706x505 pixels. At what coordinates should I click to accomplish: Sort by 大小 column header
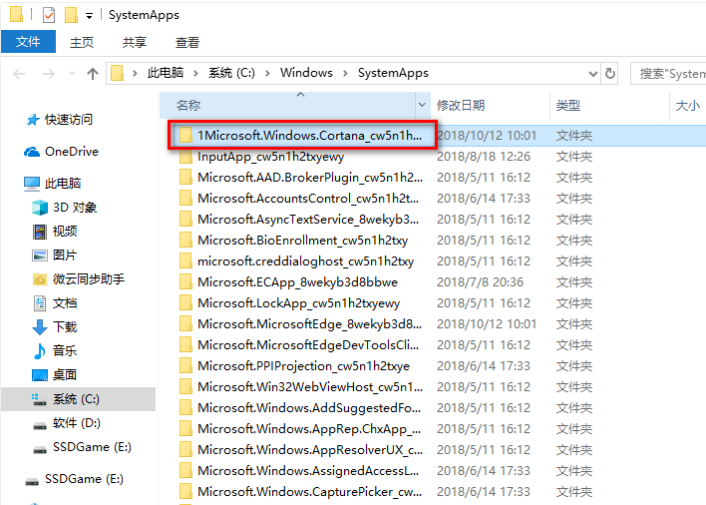pyautogui.click(x=688, y=105)
